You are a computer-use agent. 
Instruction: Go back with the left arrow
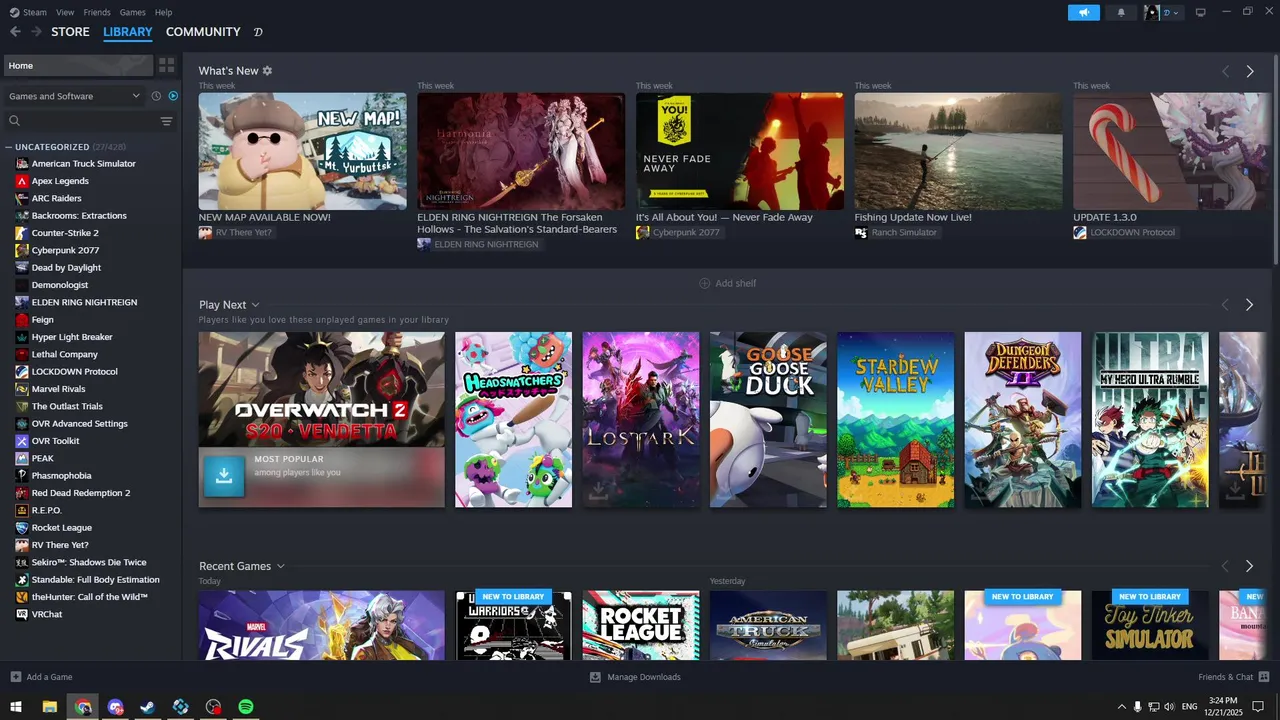point(15,32)
